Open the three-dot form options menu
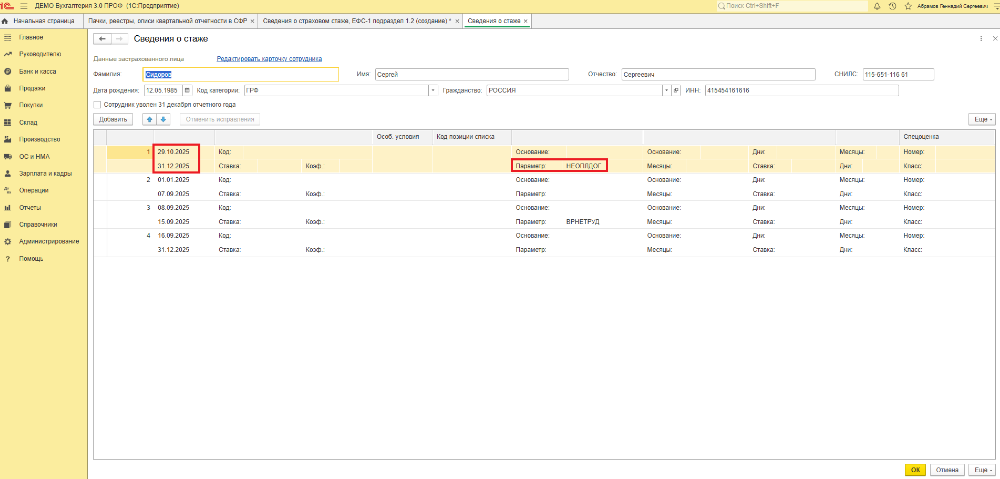This screenshot has width=1000, height=479. 980,39
